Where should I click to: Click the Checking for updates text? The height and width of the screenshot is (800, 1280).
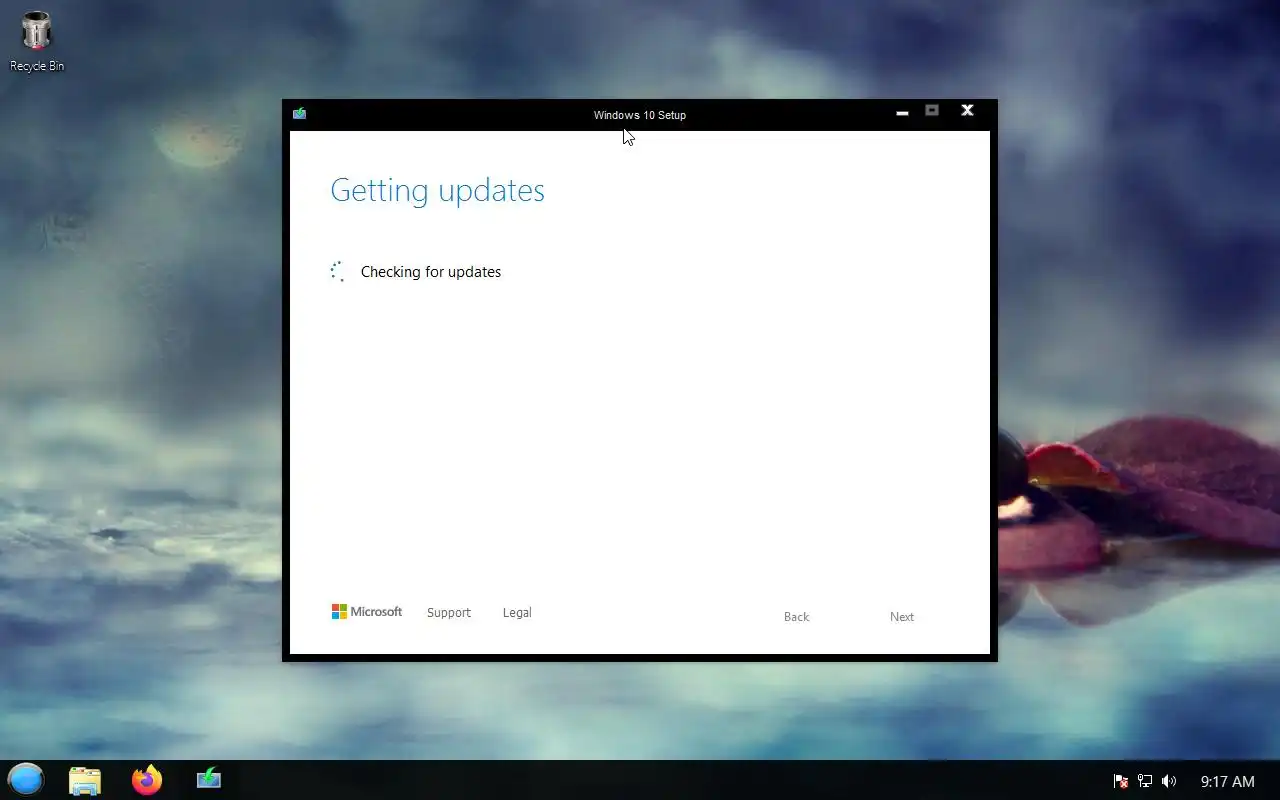tap(431, 271)
